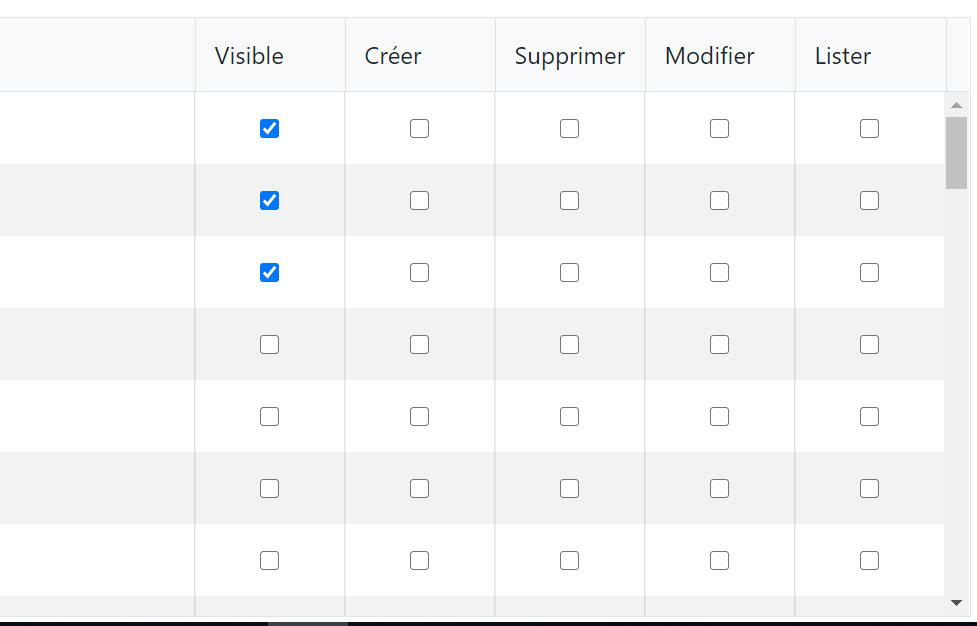Click the vertical scrollbar thumb
Screen dimensions: 977x626
(x=956, y=152)
